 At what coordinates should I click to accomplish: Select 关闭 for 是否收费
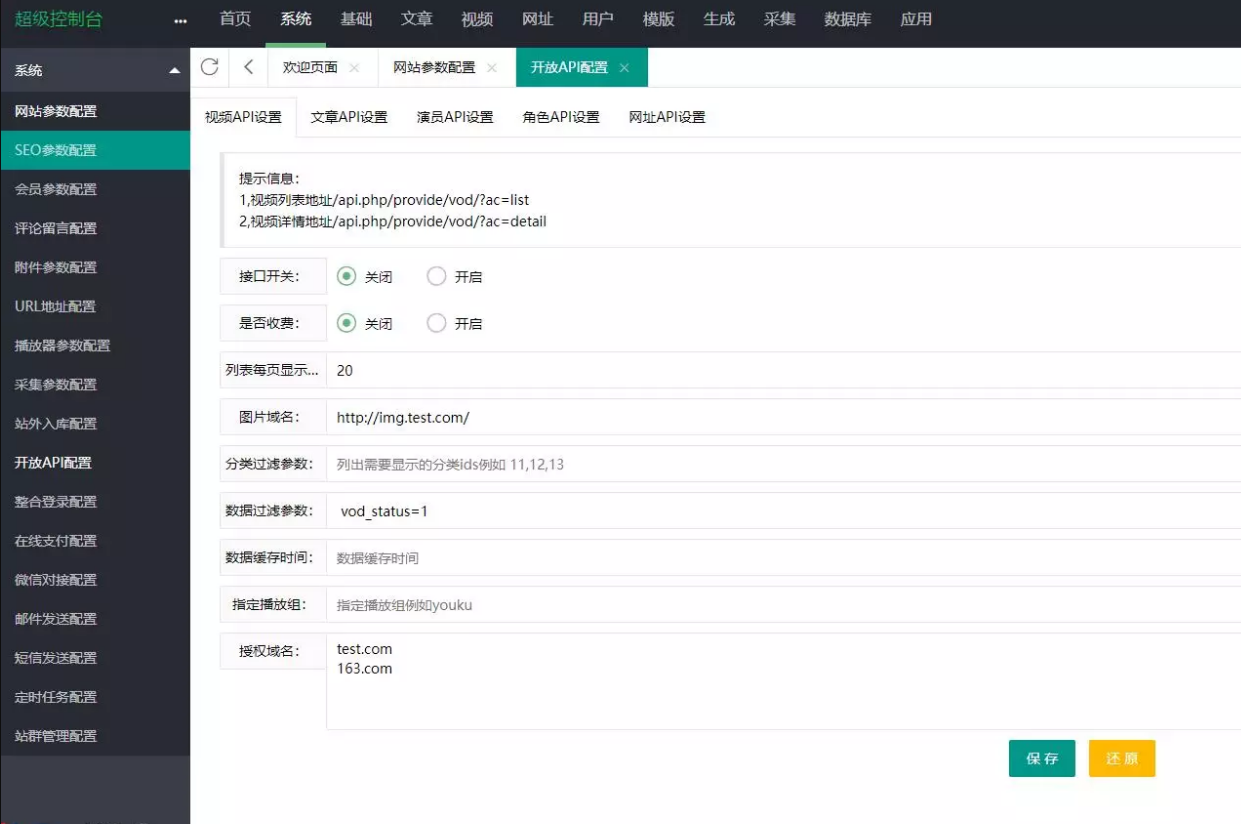tap(346, 323)
